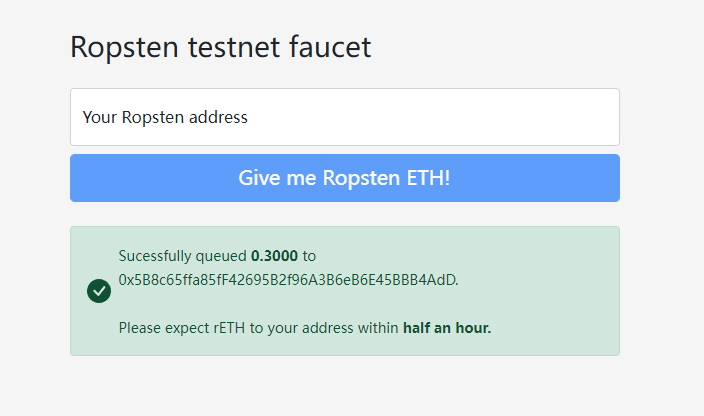Click the words "your address within" in the alert
704x416 pixels.
coord(331,328)
